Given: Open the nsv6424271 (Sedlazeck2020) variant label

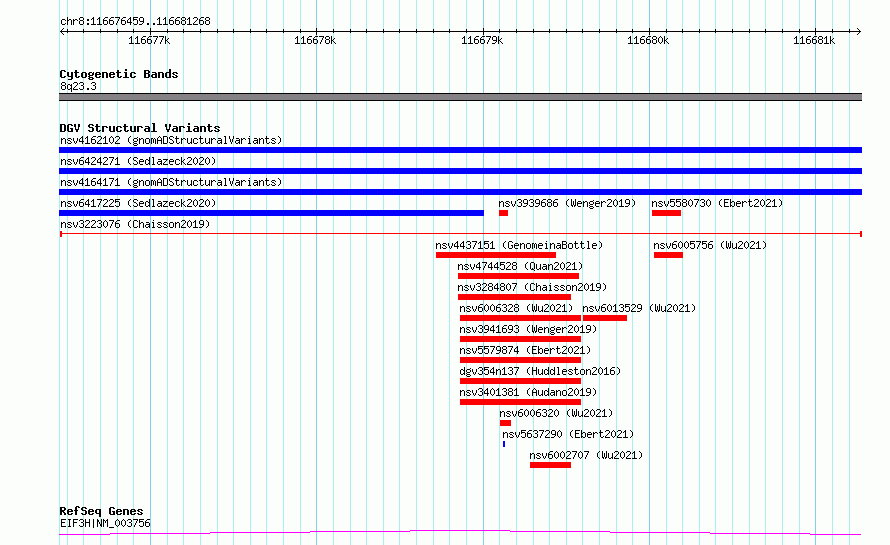Looking at the screenshot, I should [x=138, y=161].
